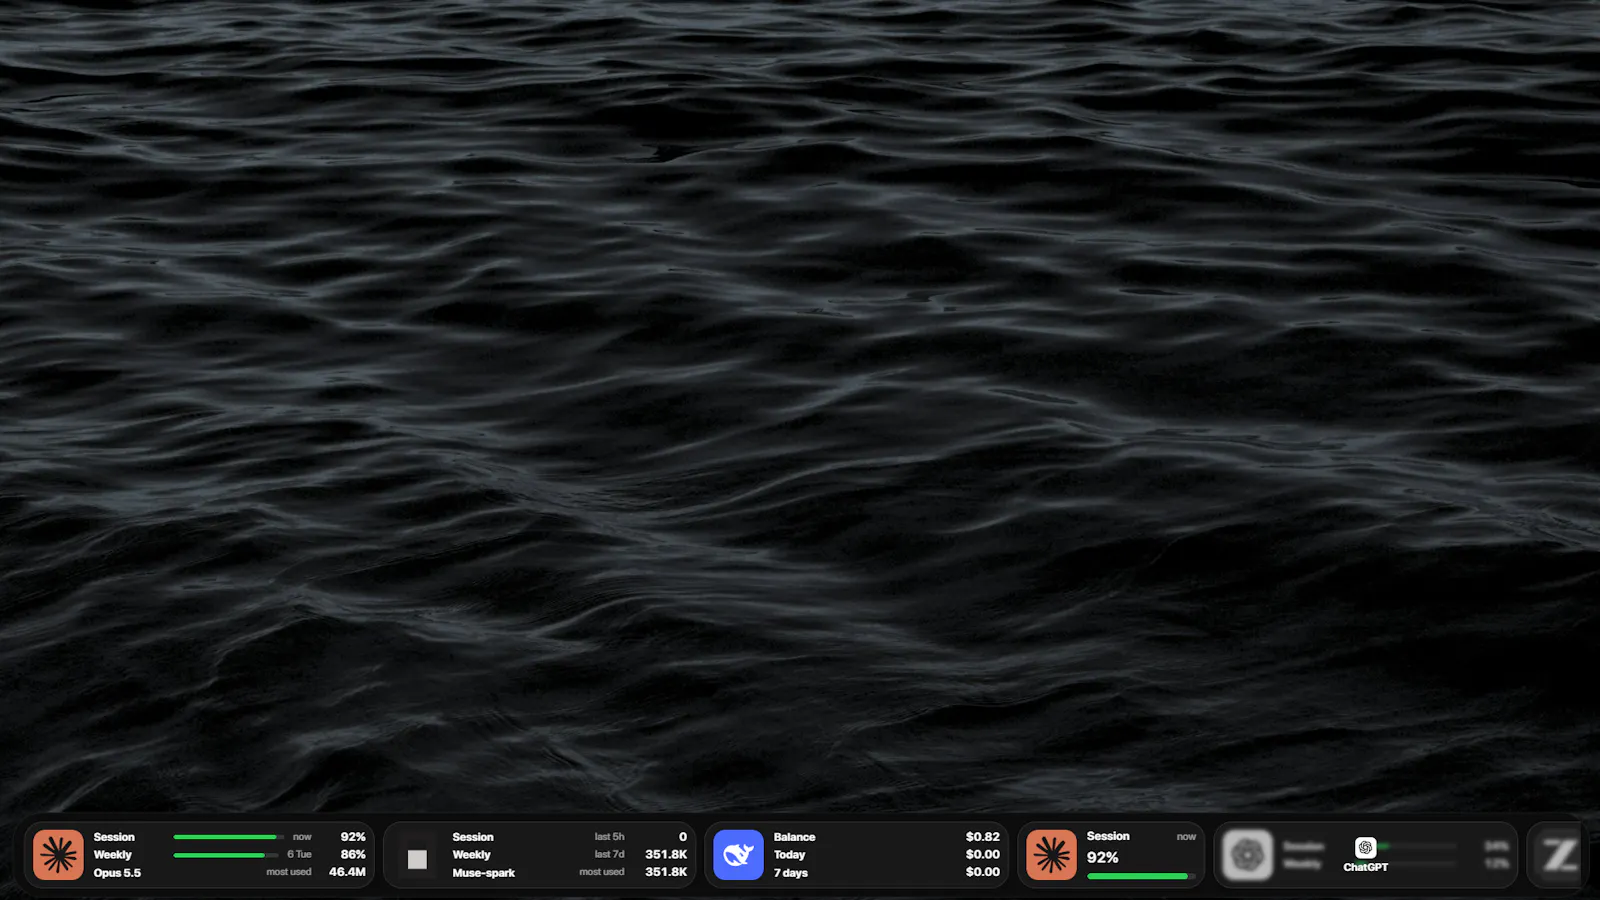The height and width of the screenshot is (900, 1600).
Task: Click the 'Opus 5.5' label
Action: tap(117, 873)
